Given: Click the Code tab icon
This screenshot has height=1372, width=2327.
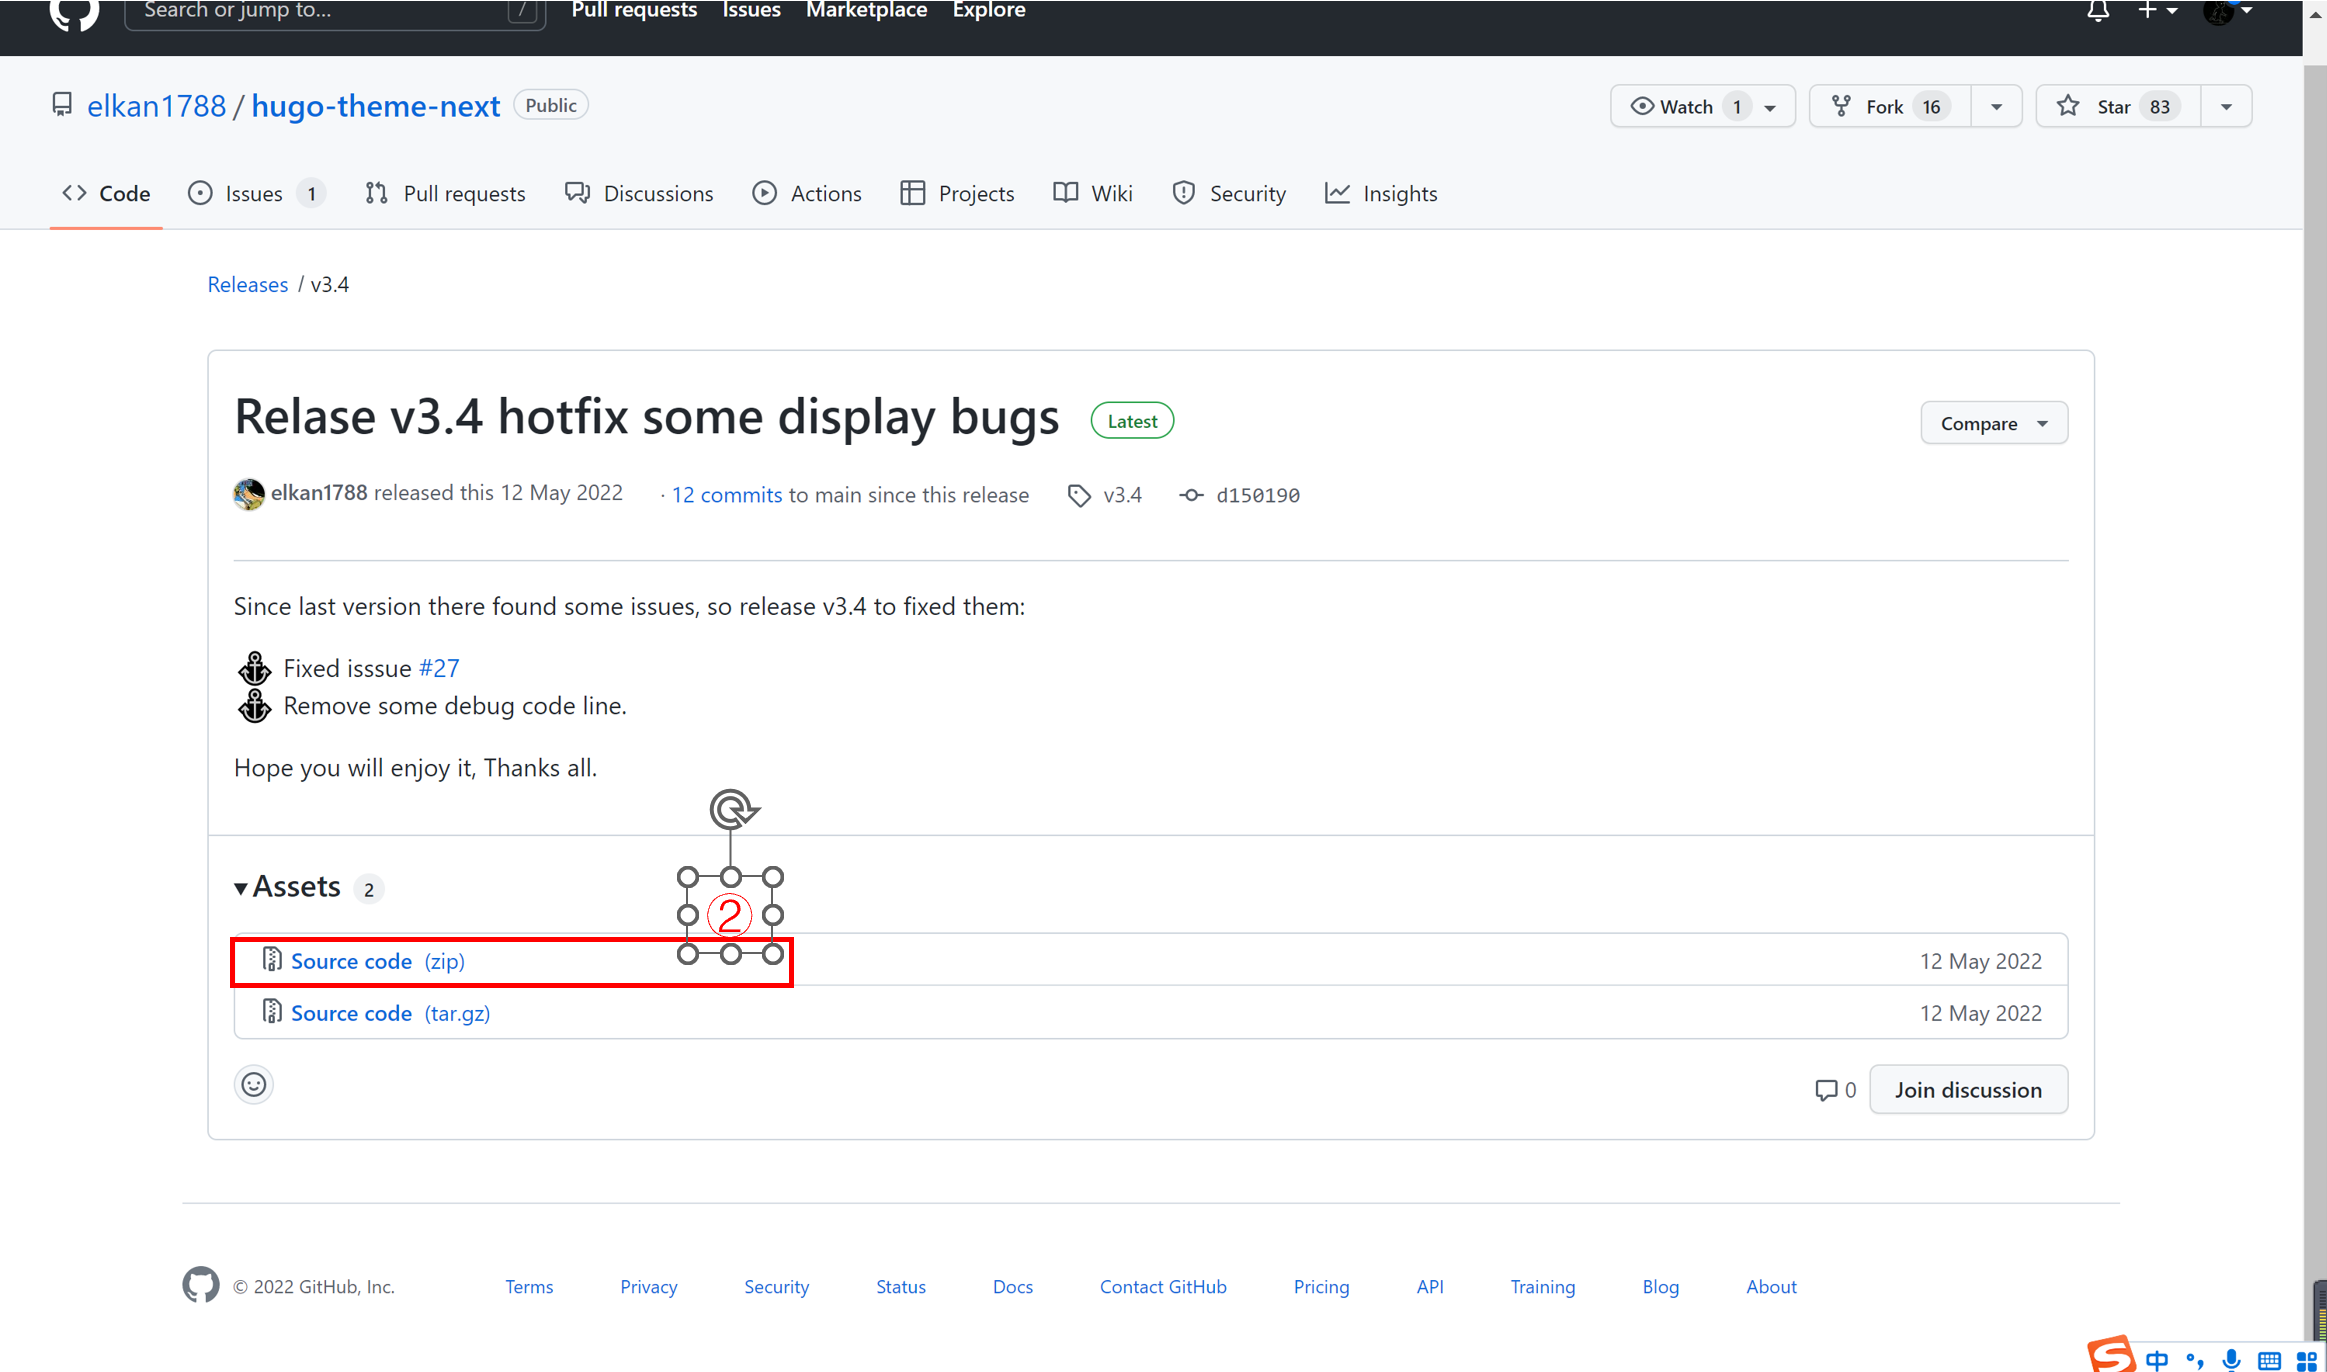Looking at the screenshot, I should click(77, 193).
